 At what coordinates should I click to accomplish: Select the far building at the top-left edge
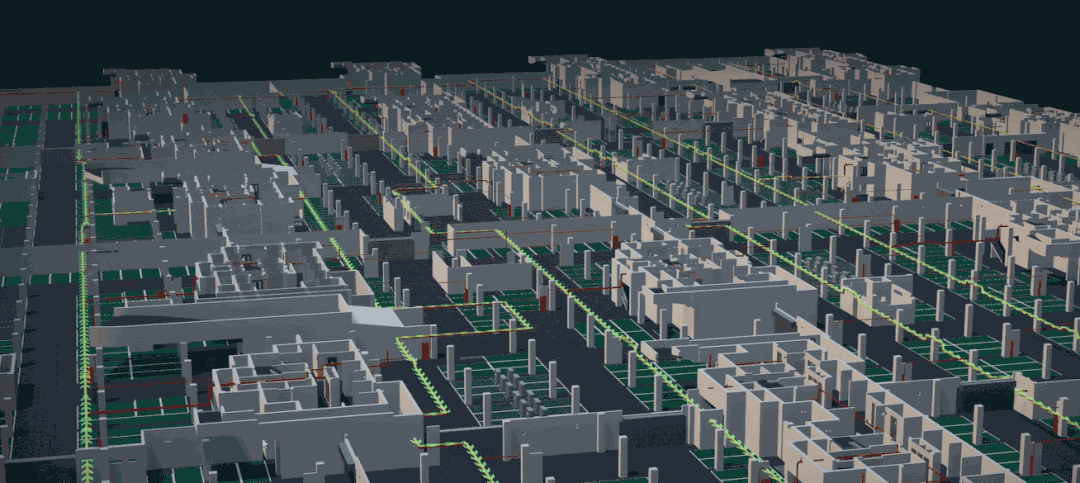click(150, 80)
